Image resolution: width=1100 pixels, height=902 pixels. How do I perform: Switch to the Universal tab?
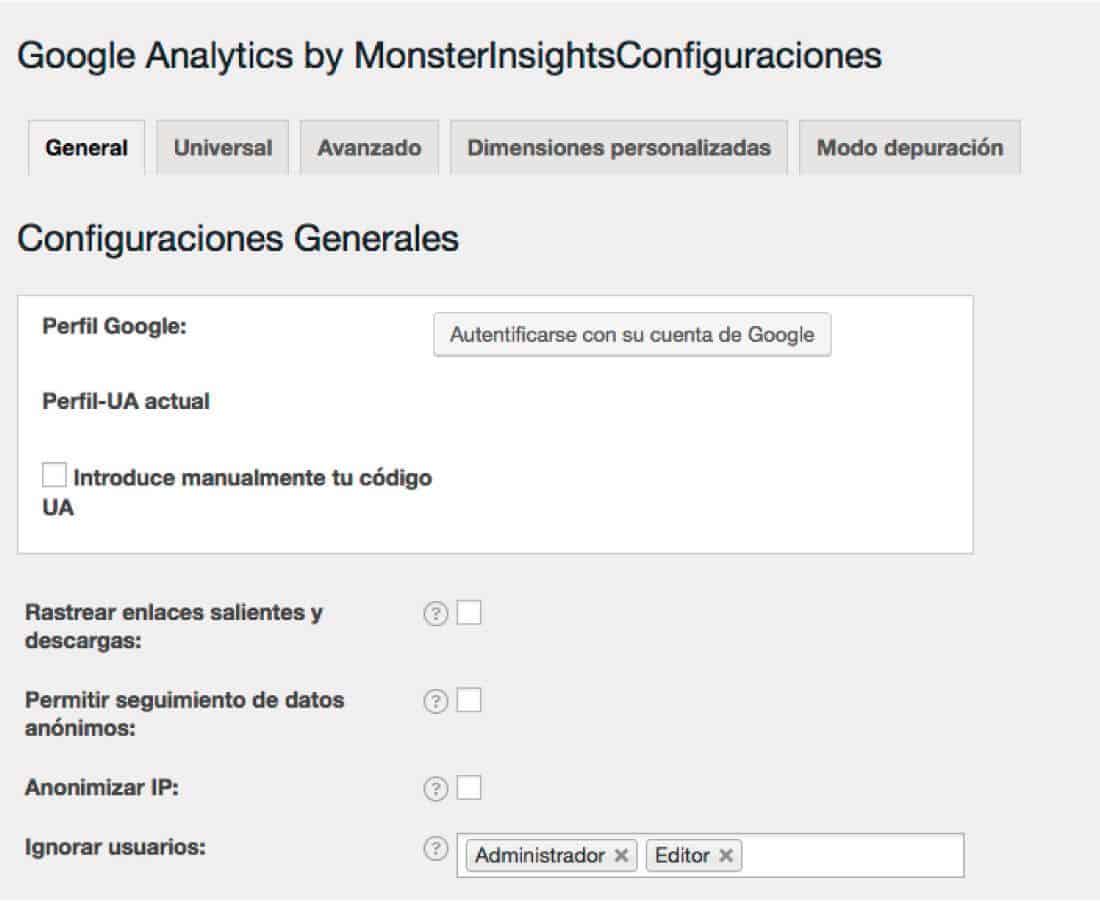point(223,148)
